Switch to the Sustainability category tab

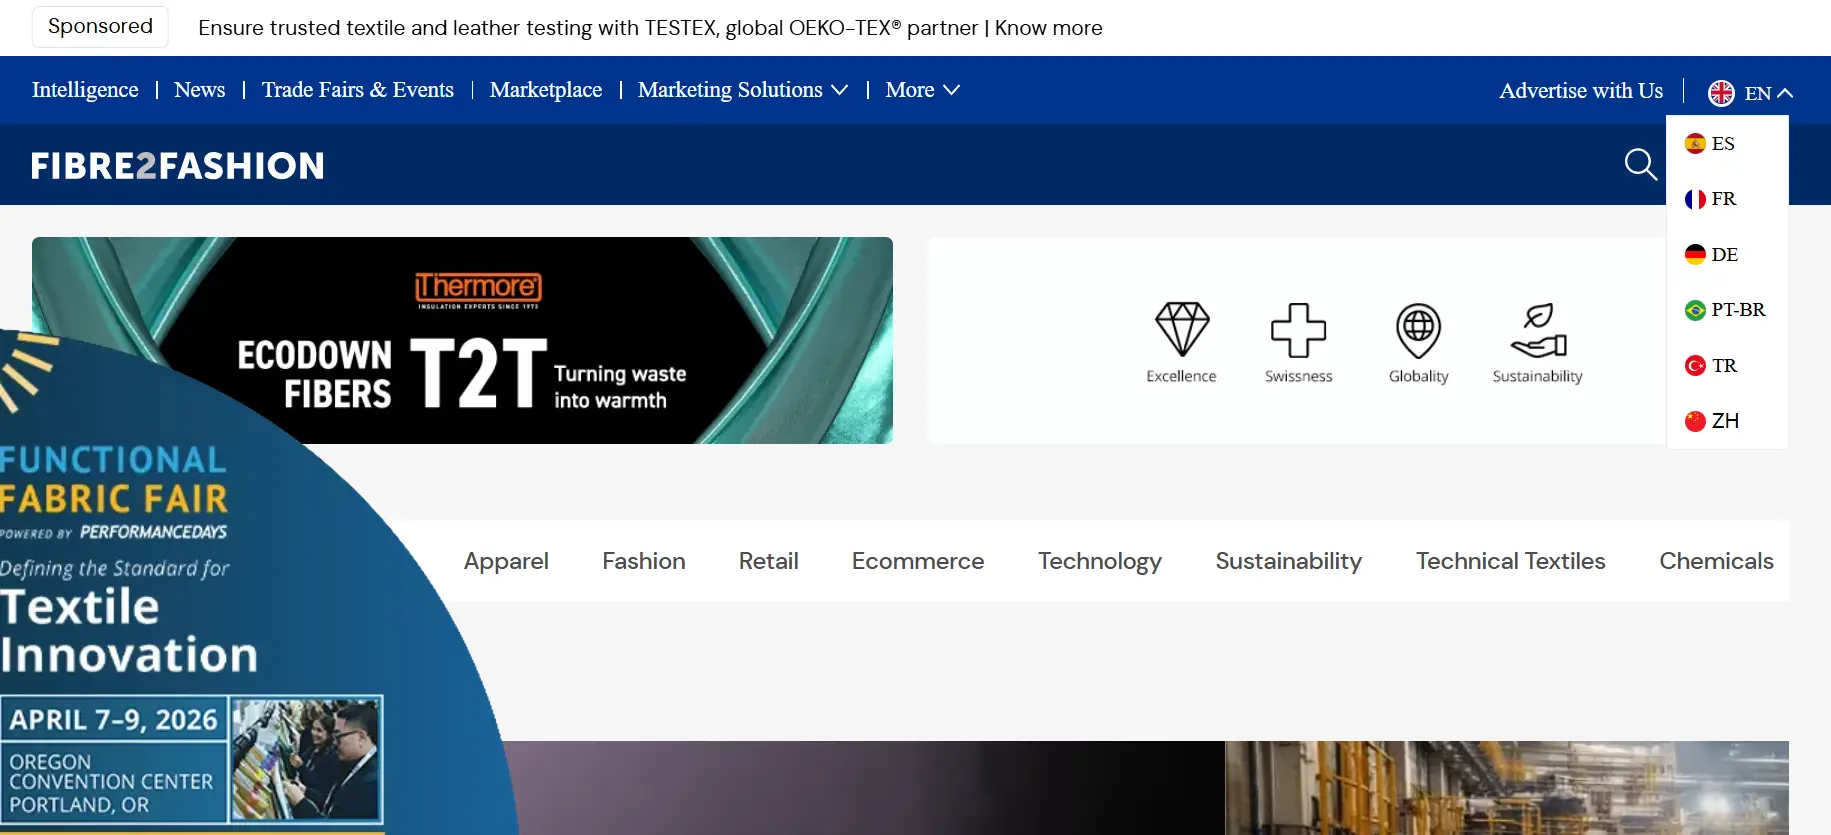click(1289, 561)
